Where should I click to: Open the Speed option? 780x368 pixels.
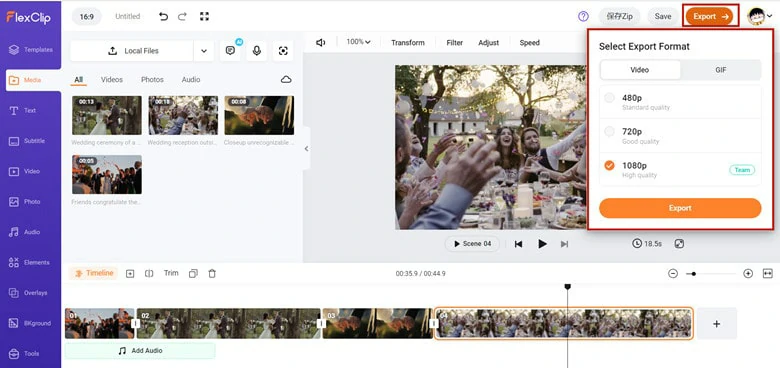click(x=529, y=43)
